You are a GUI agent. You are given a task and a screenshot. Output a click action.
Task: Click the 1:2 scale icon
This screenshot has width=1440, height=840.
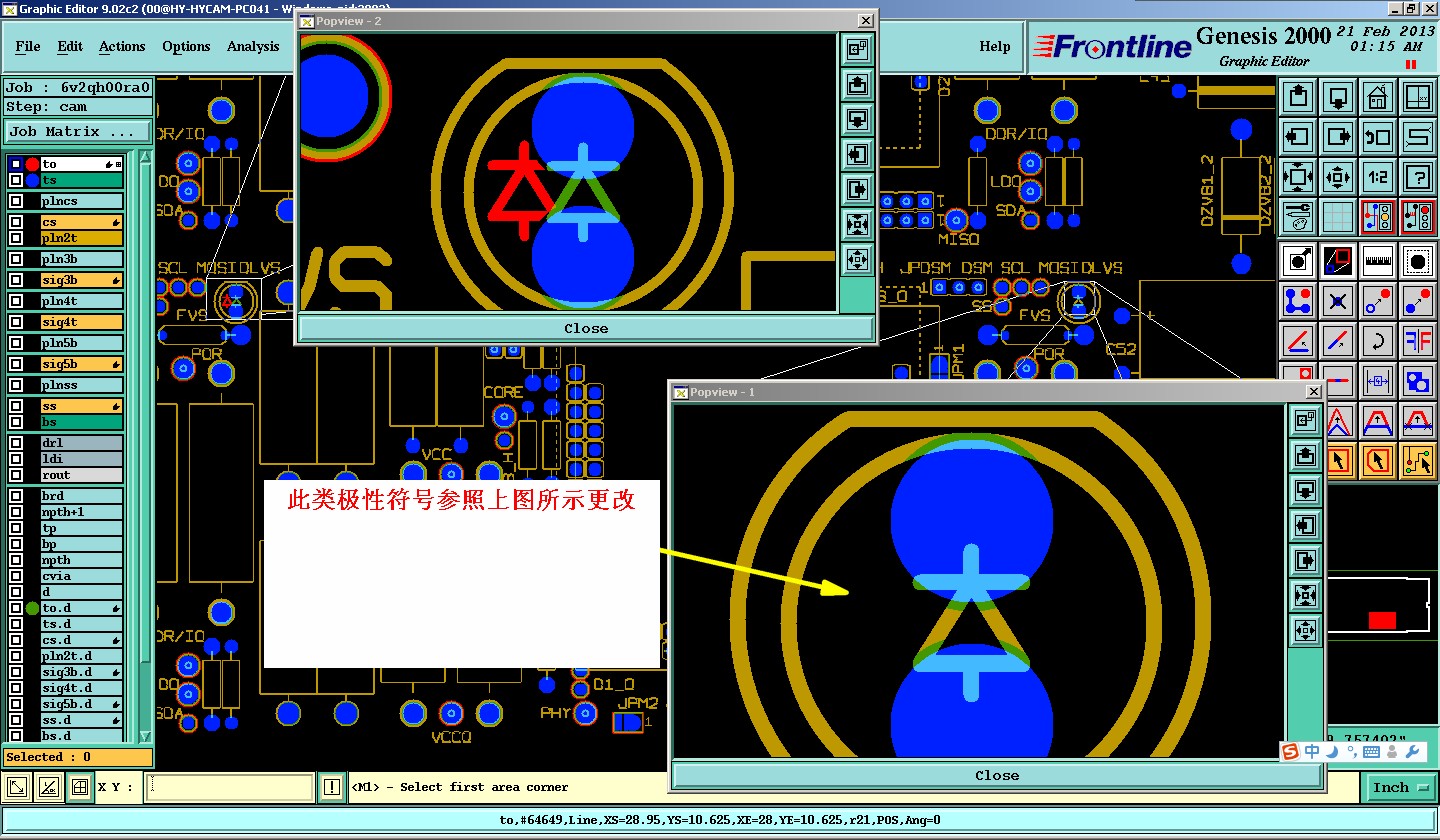coord(1378,177)
